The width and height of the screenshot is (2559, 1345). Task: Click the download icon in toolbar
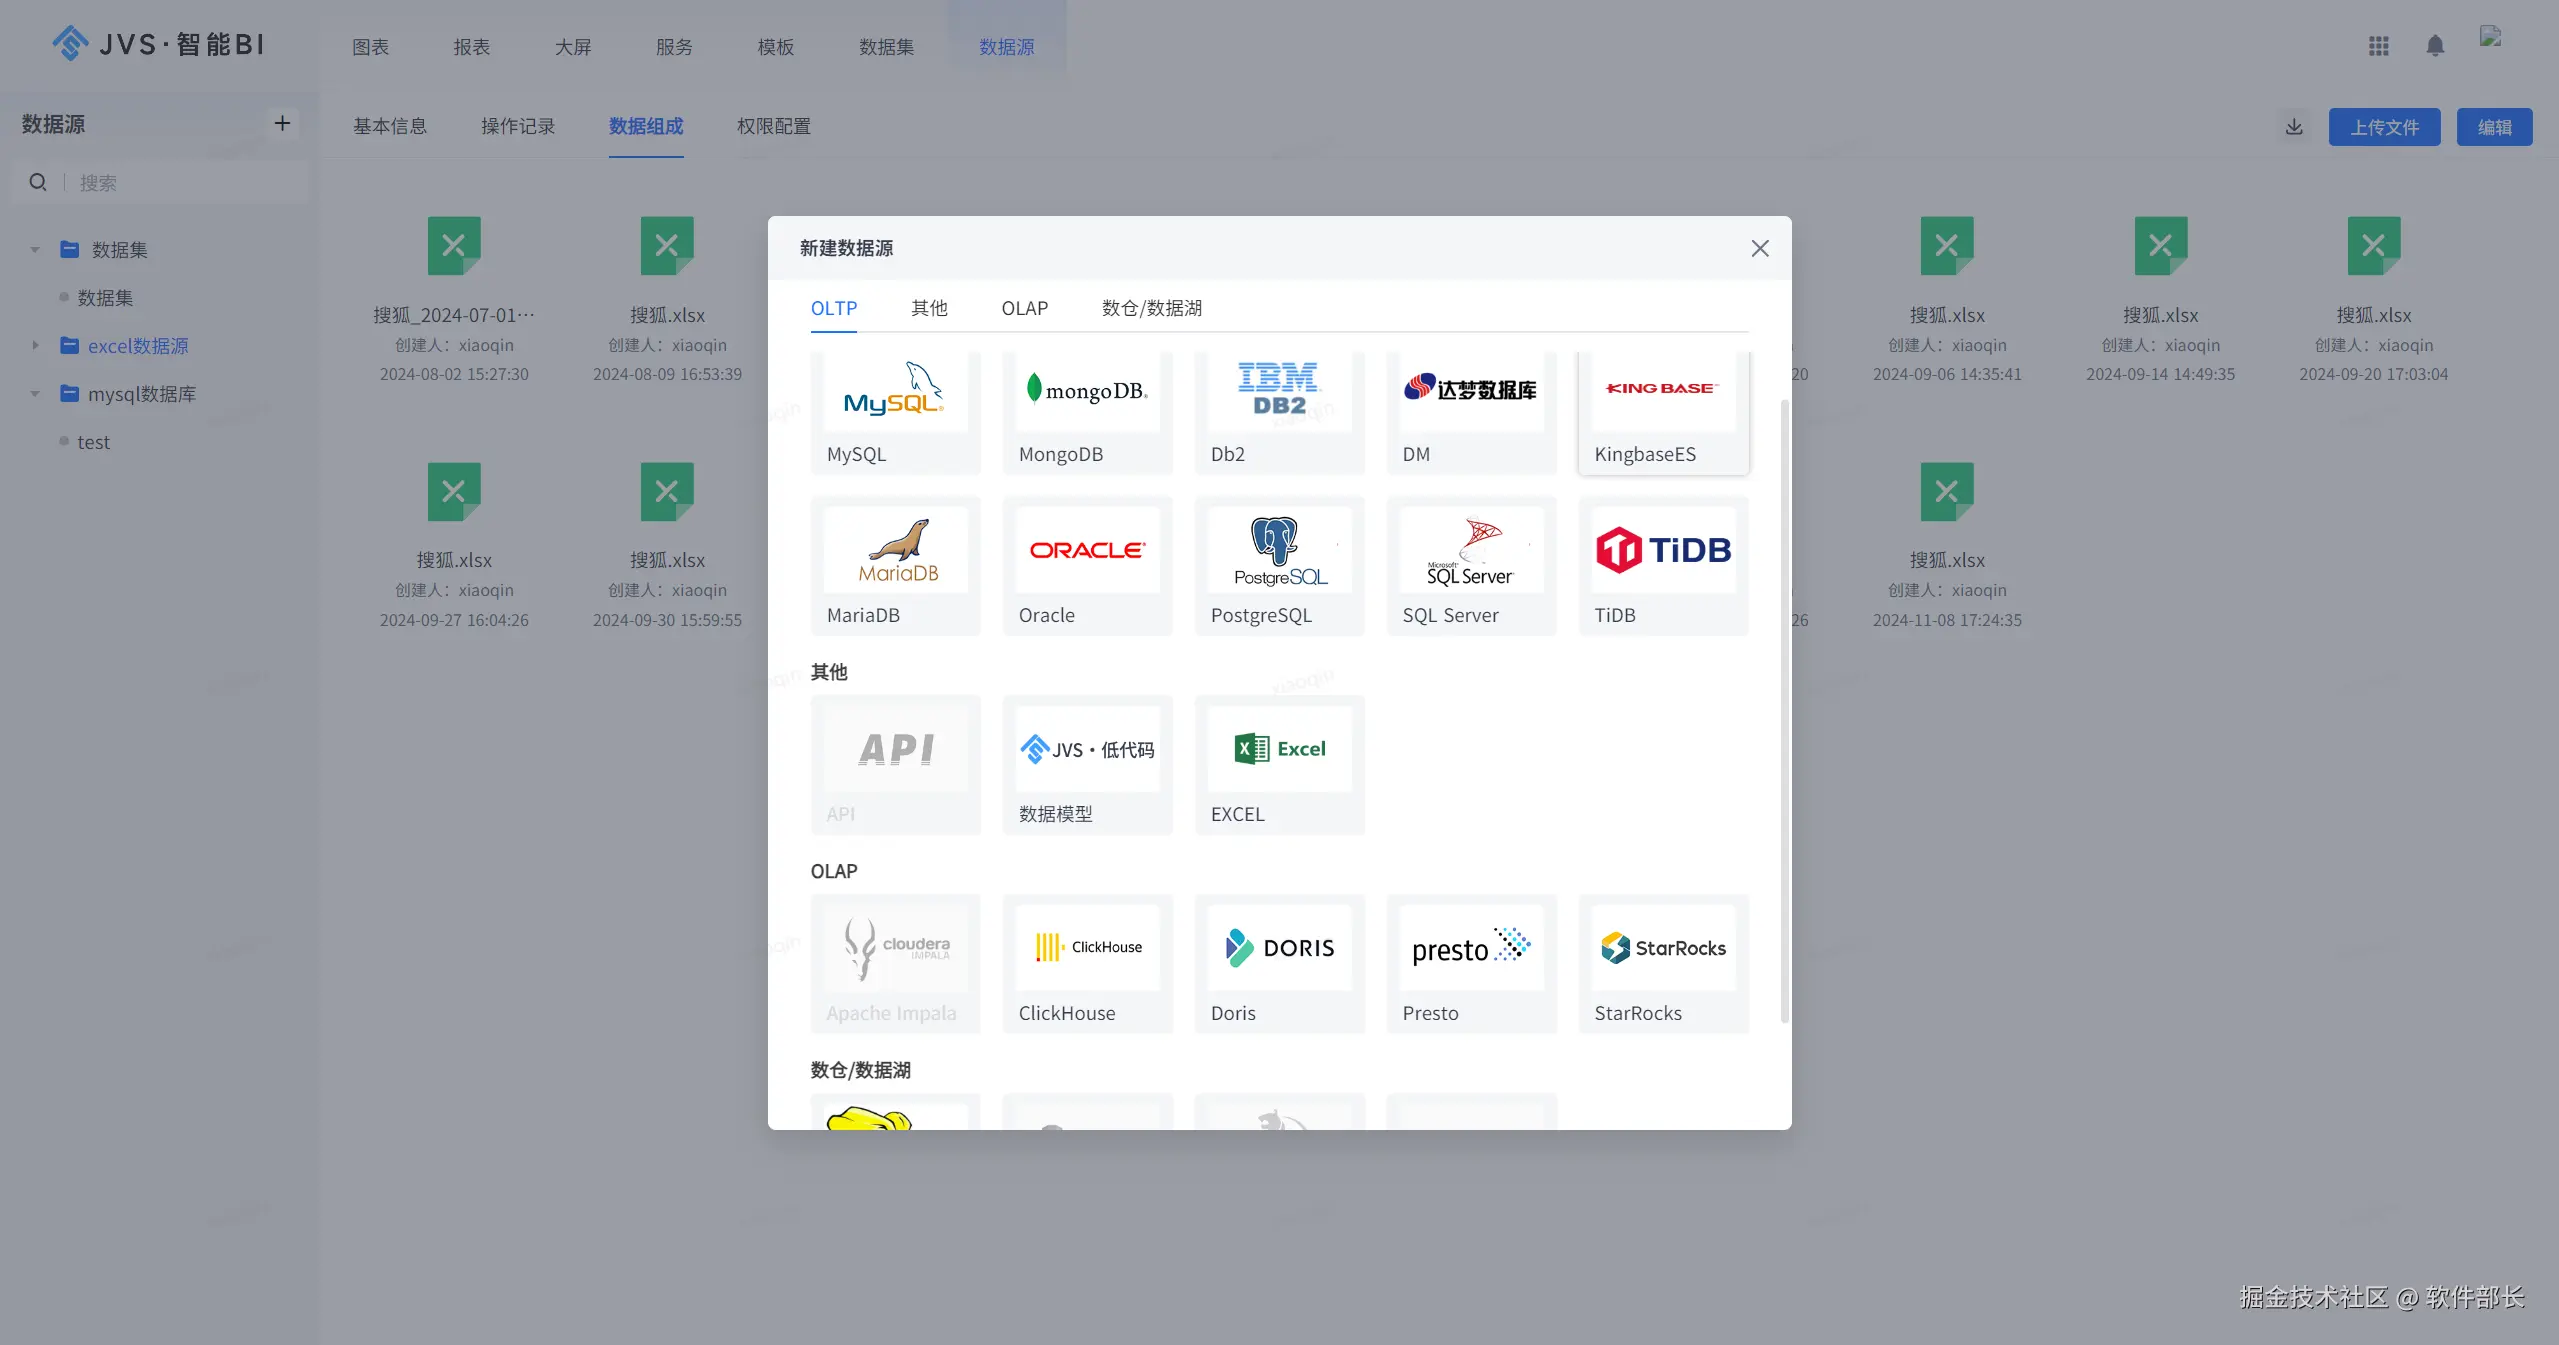2294,127
